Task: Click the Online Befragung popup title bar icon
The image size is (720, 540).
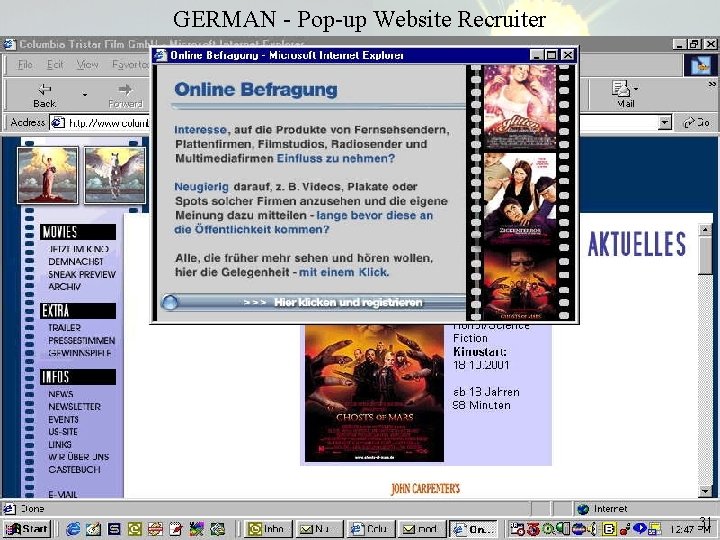Action: 160,55
